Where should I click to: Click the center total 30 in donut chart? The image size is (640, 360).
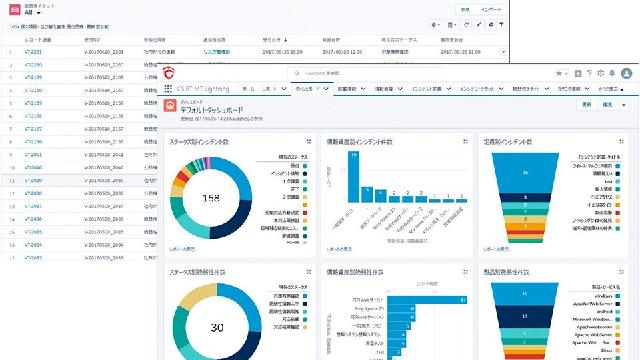pyautogui.click(x=217, y=327)
